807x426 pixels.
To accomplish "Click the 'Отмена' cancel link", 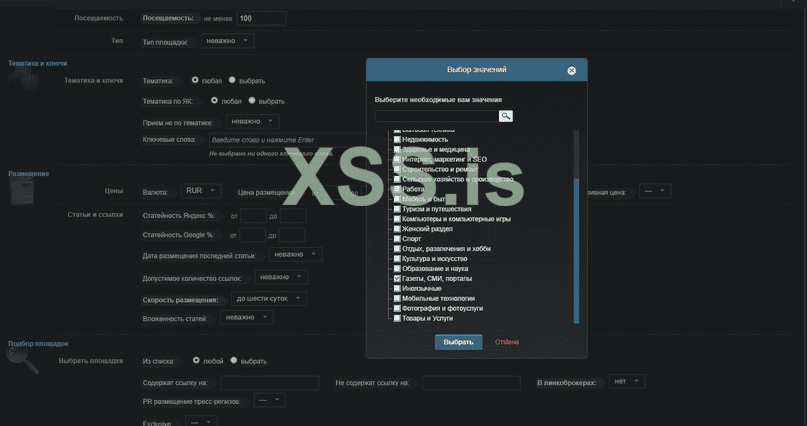I will pyautogui.click(x=506, y=342).
